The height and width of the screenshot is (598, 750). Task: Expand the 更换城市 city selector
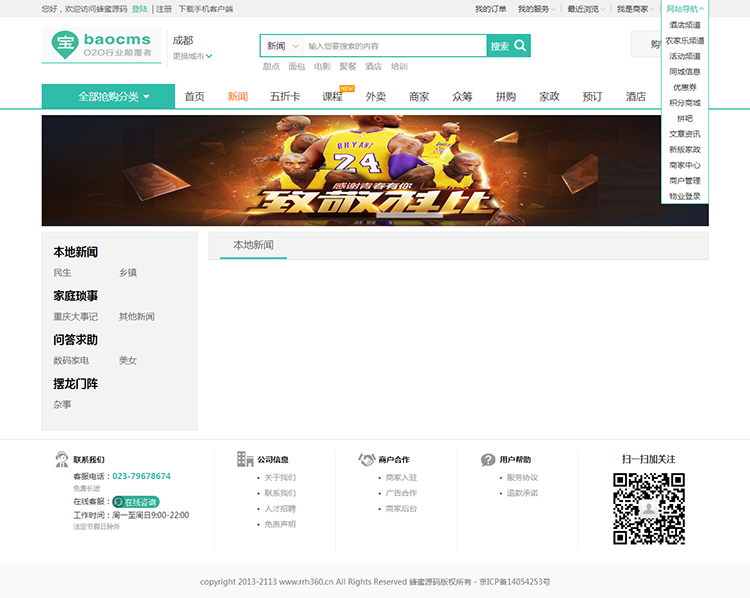click(x=192, y=56)
